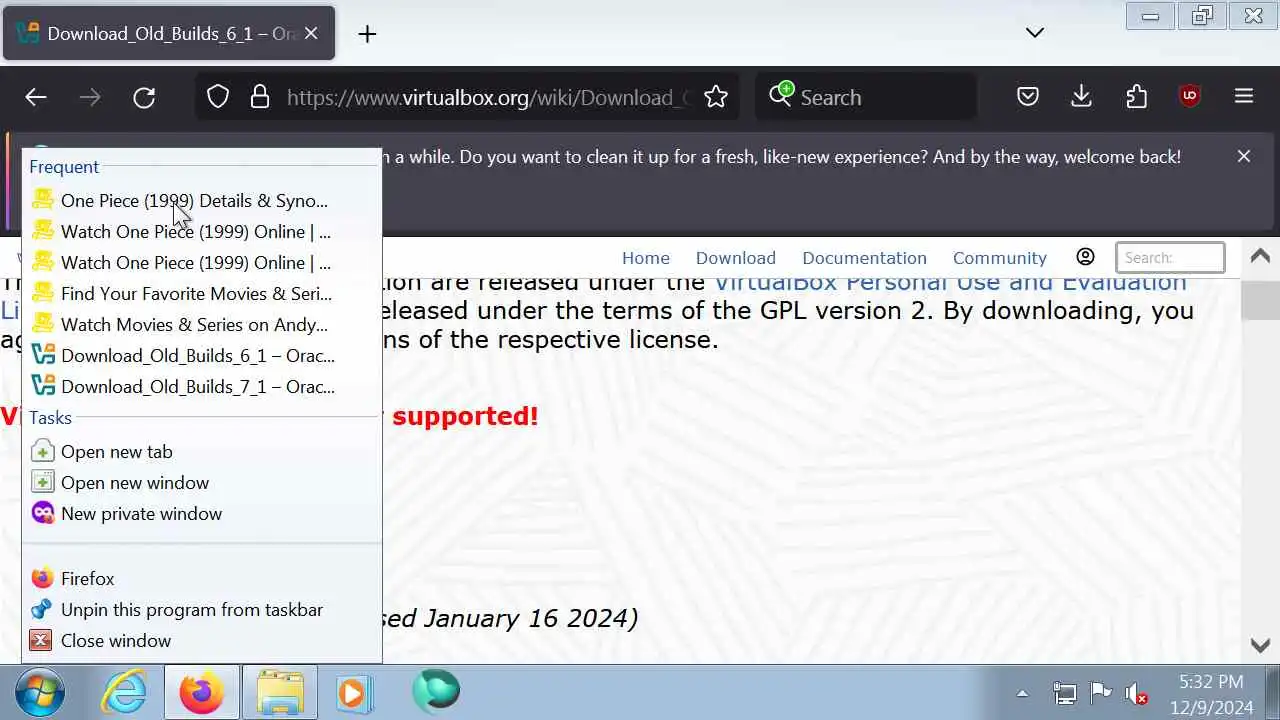The image size is (1280, 720).
Task: Open the green round app taskbar icon
Action: [436, 691]
